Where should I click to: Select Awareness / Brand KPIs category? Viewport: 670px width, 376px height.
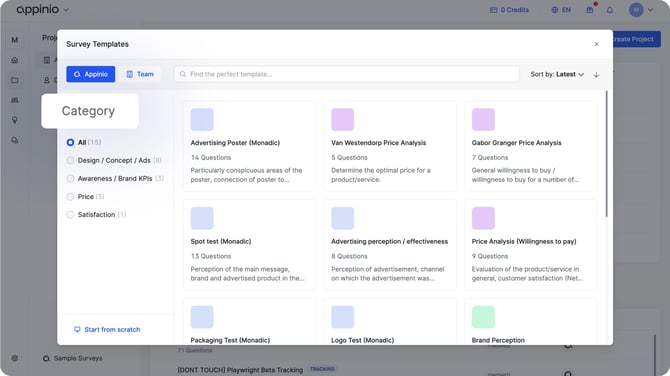(x=115, y=179)
